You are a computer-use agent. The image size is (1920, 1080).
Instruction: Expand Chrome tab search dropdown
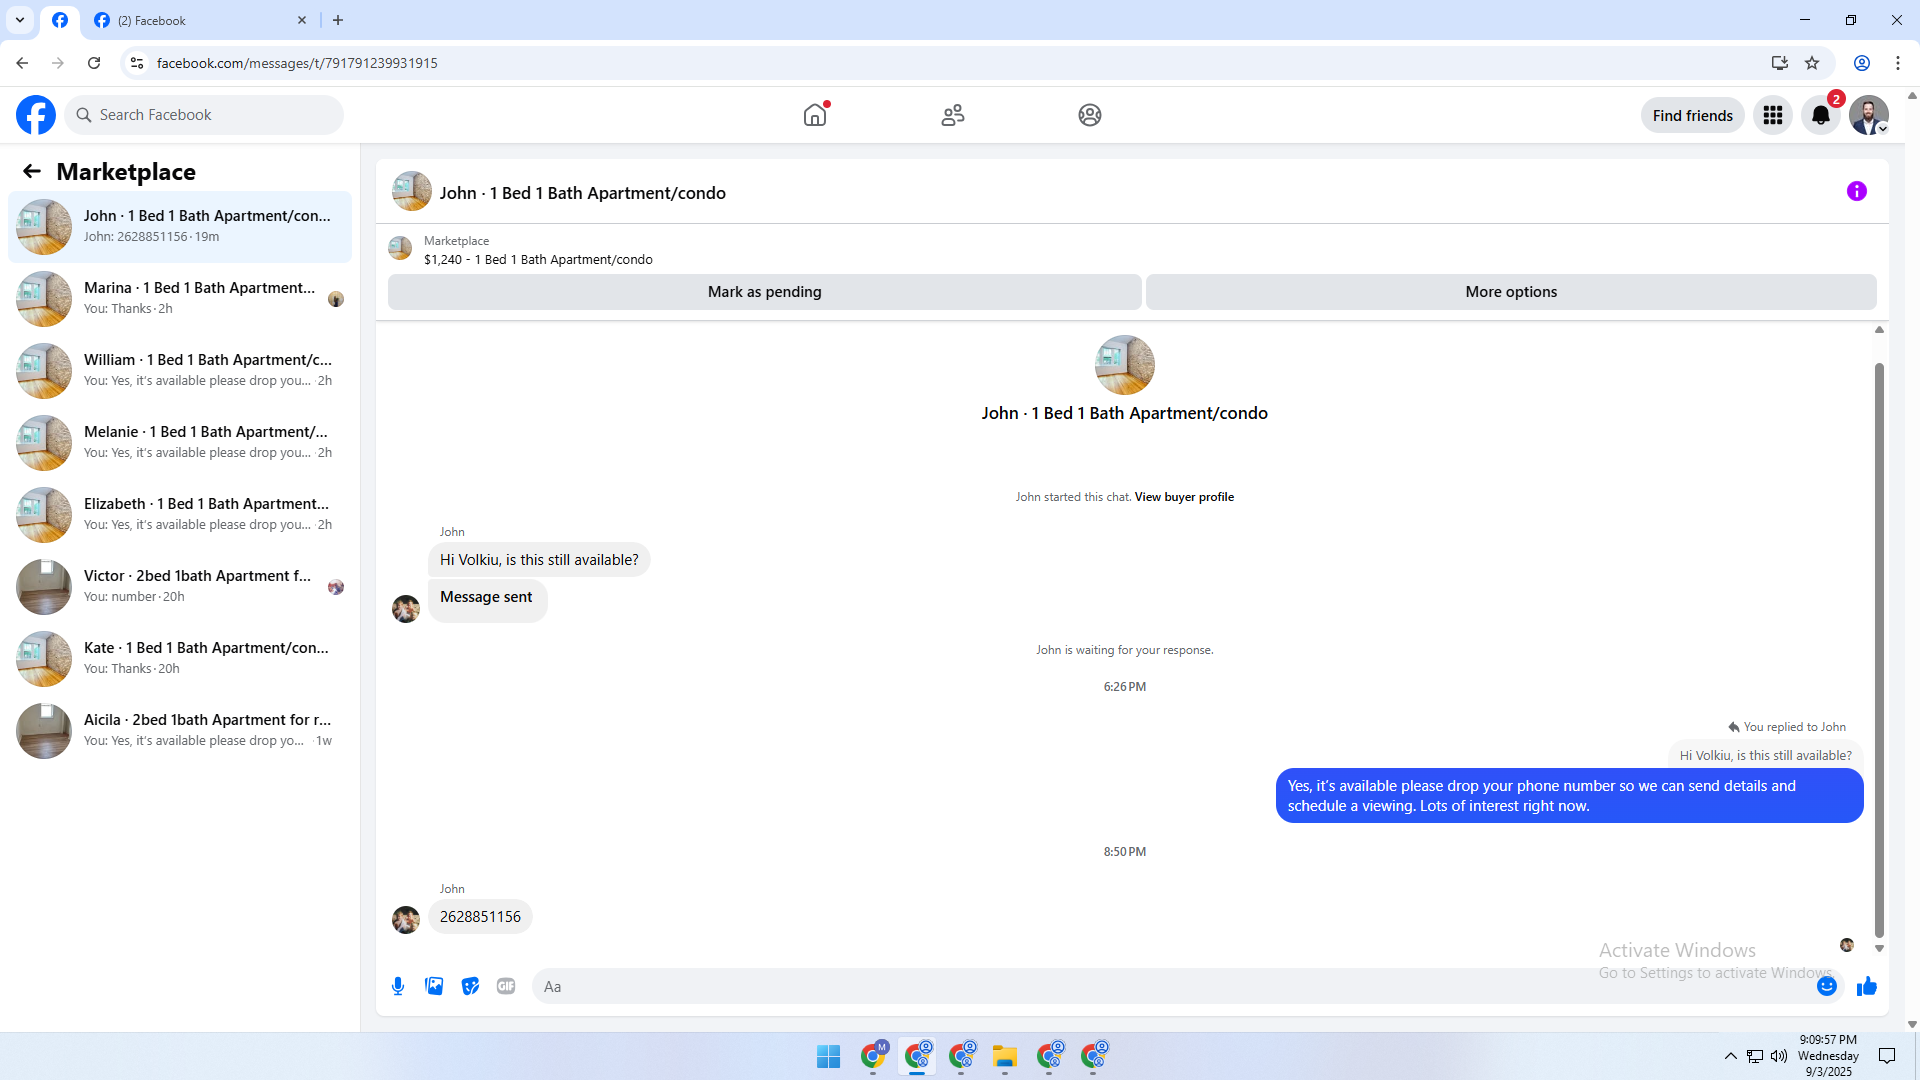click(20, 20)
